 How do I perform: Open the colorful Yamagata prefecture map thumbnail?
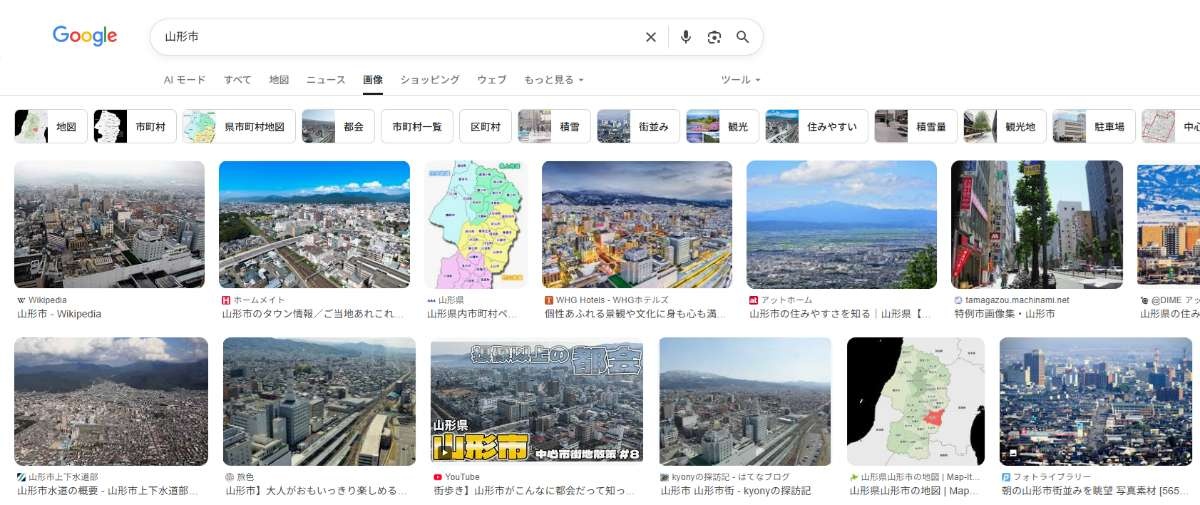click(476, 225)
